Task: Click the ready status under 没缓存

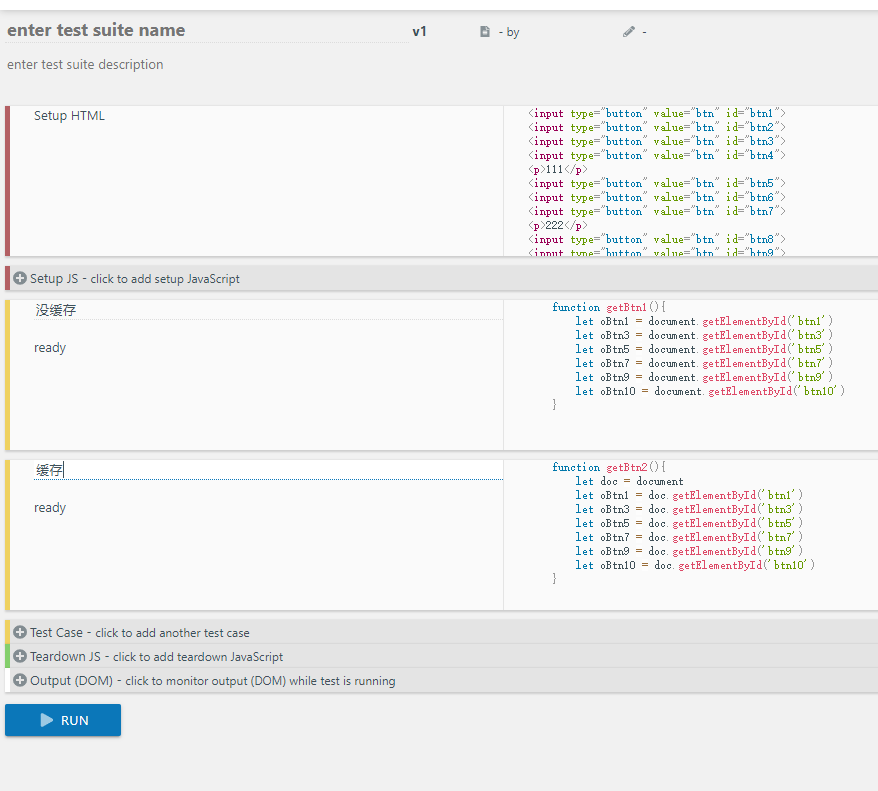Action: [50, 348]
